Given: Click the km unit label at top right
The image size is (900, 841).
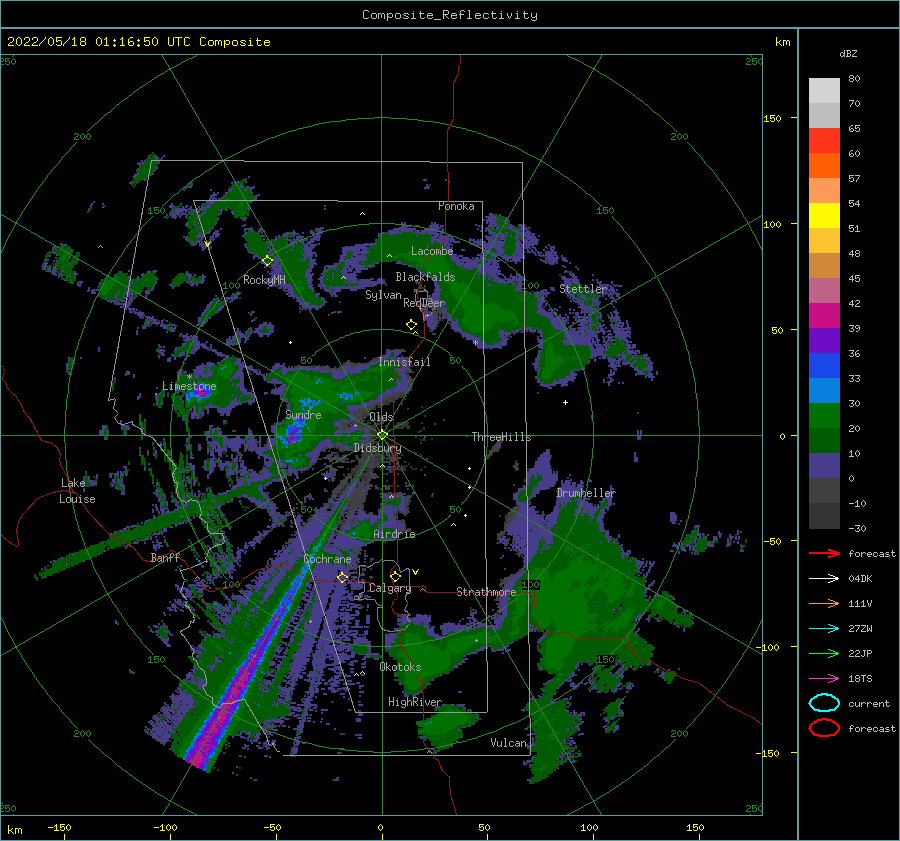Looking at the screenshot, I should coord(782,42).
